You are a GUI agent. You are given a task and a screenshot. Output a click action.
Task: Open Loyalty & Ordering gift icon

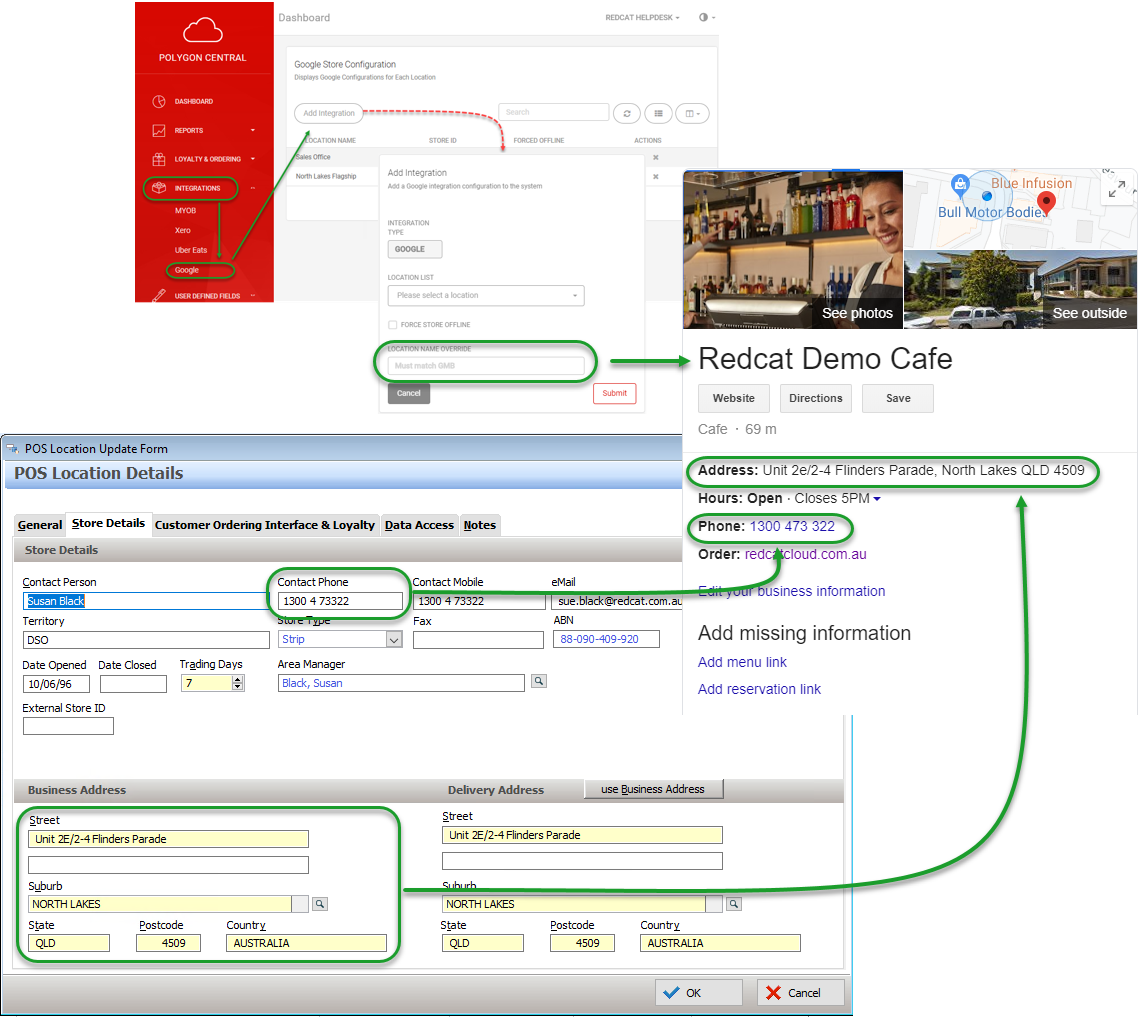tap(159, 159)
